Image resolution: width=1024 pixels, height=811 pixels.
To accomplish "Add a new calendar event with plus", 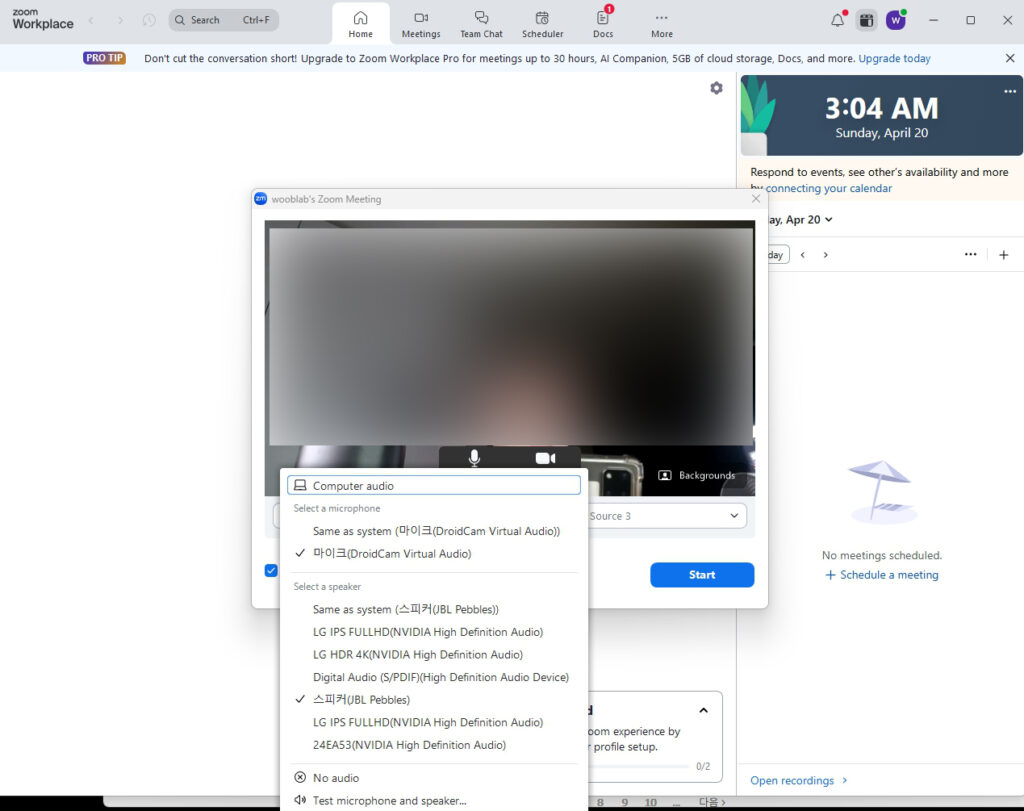I will (1004, 255).
